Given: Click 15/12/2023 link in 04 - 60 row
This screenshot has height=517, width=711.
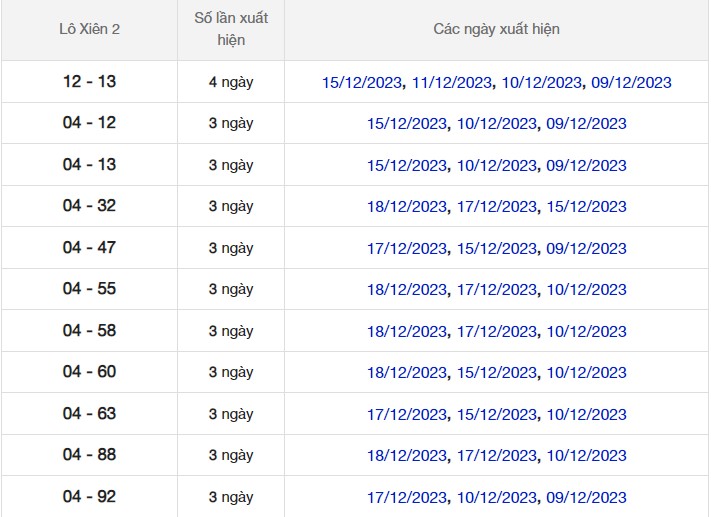Looking at the screenshot, I should (497, 373).
